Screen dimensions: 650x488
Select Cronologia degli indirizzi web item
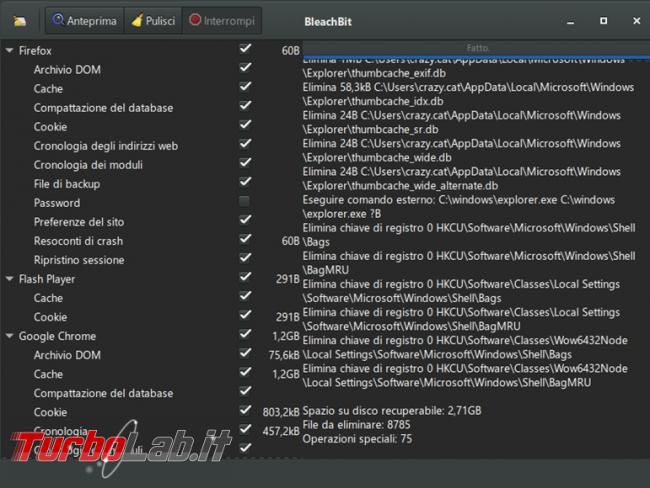point(106,146)
